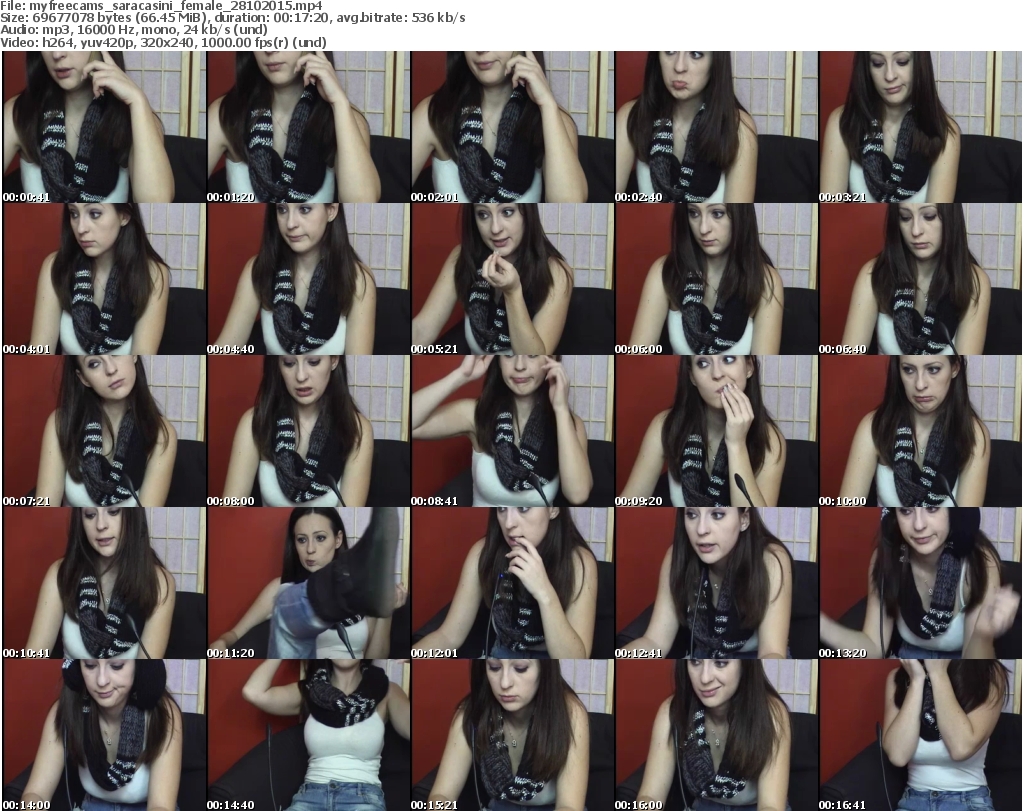Click the File name line in header

coord(161,6)
